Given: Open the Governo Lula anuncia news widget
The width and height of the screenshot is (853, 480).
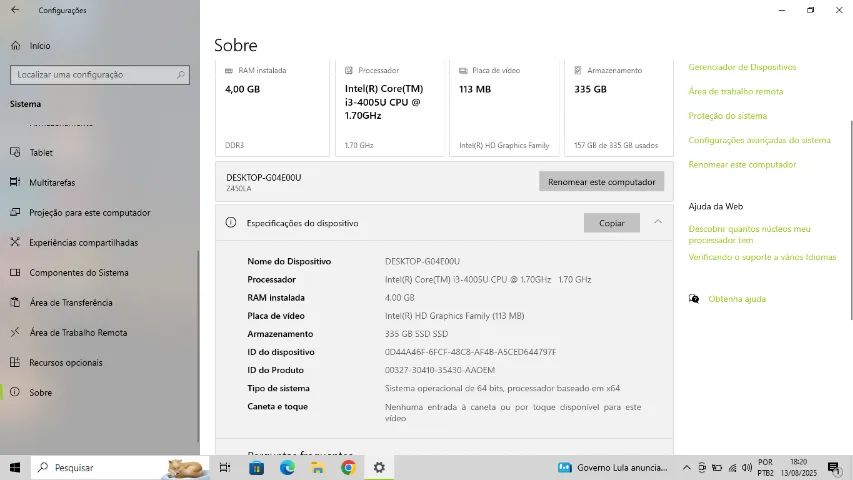Looking at the screenshot, I should [612, 467].
